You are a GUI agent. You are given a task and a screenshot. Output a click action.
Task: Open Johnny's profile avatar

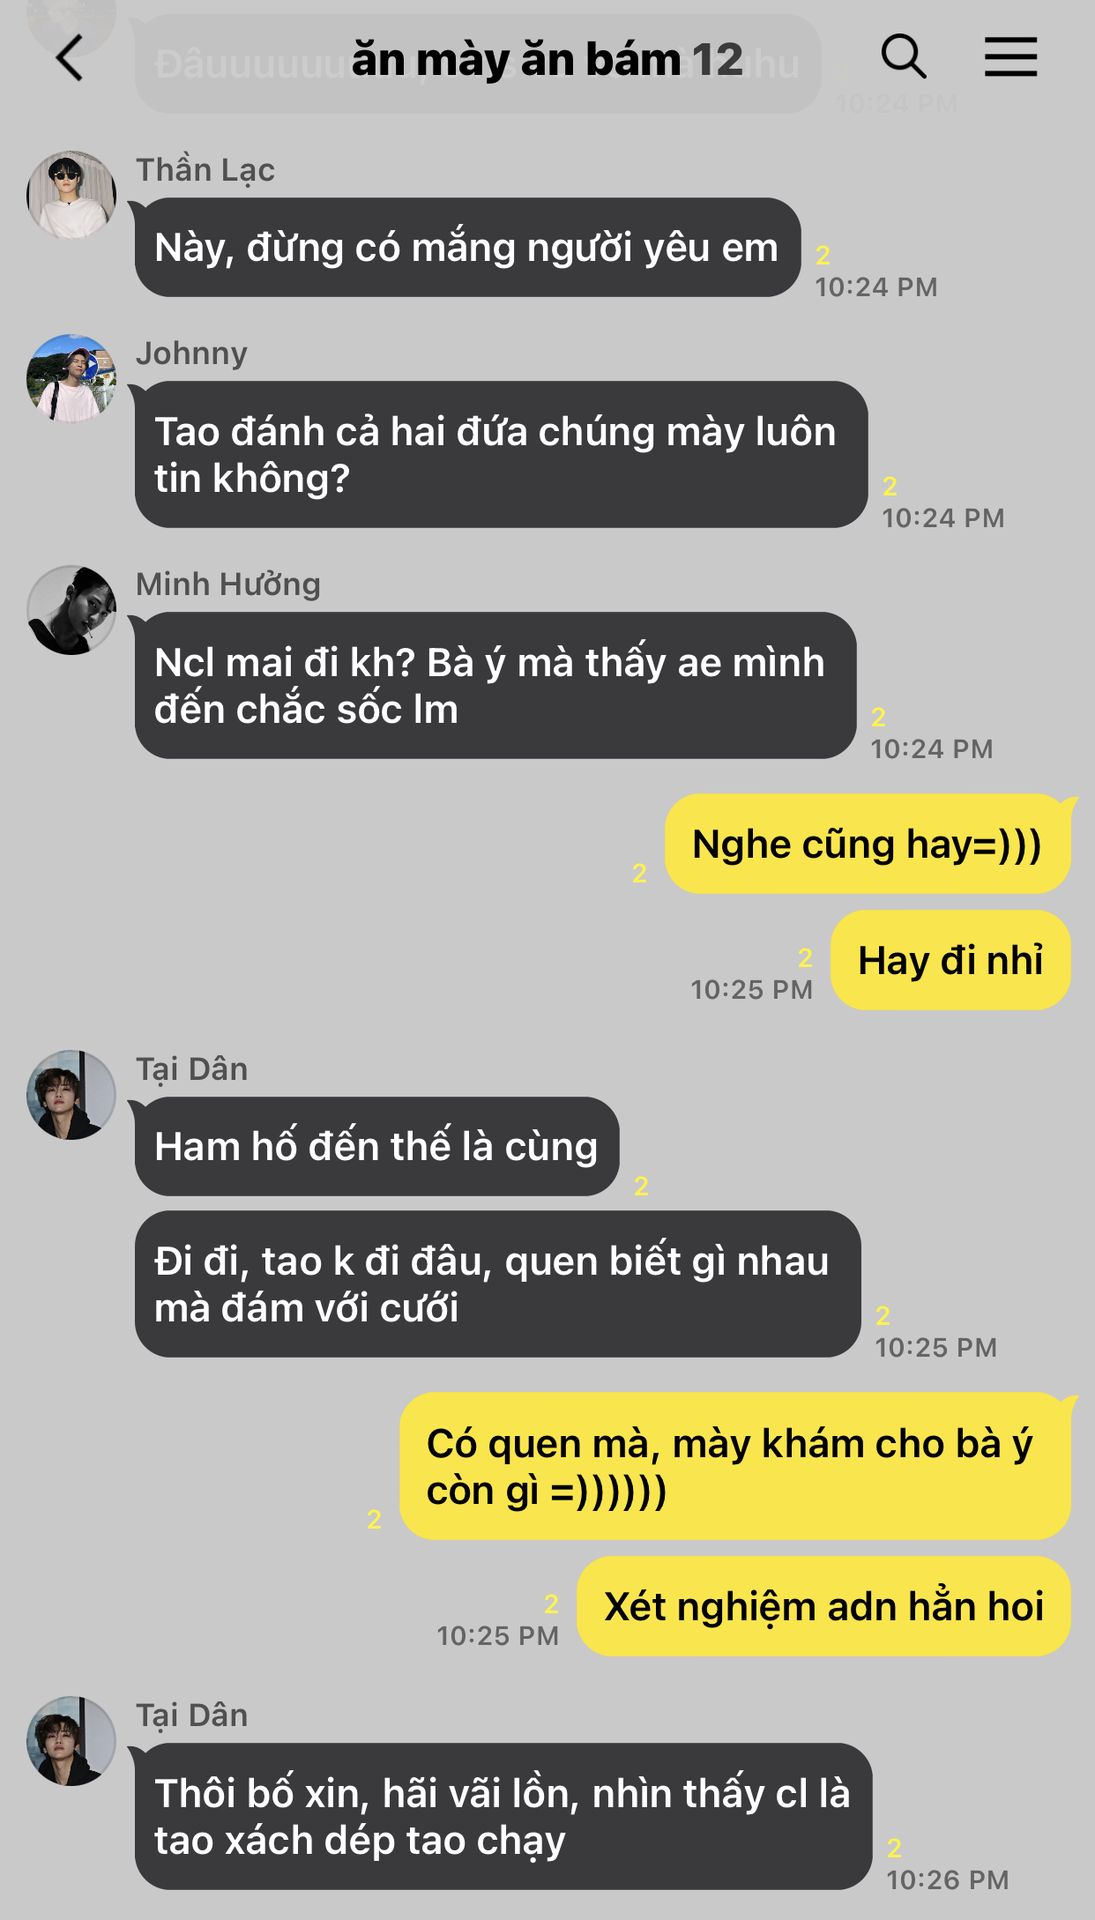[71, 378]
